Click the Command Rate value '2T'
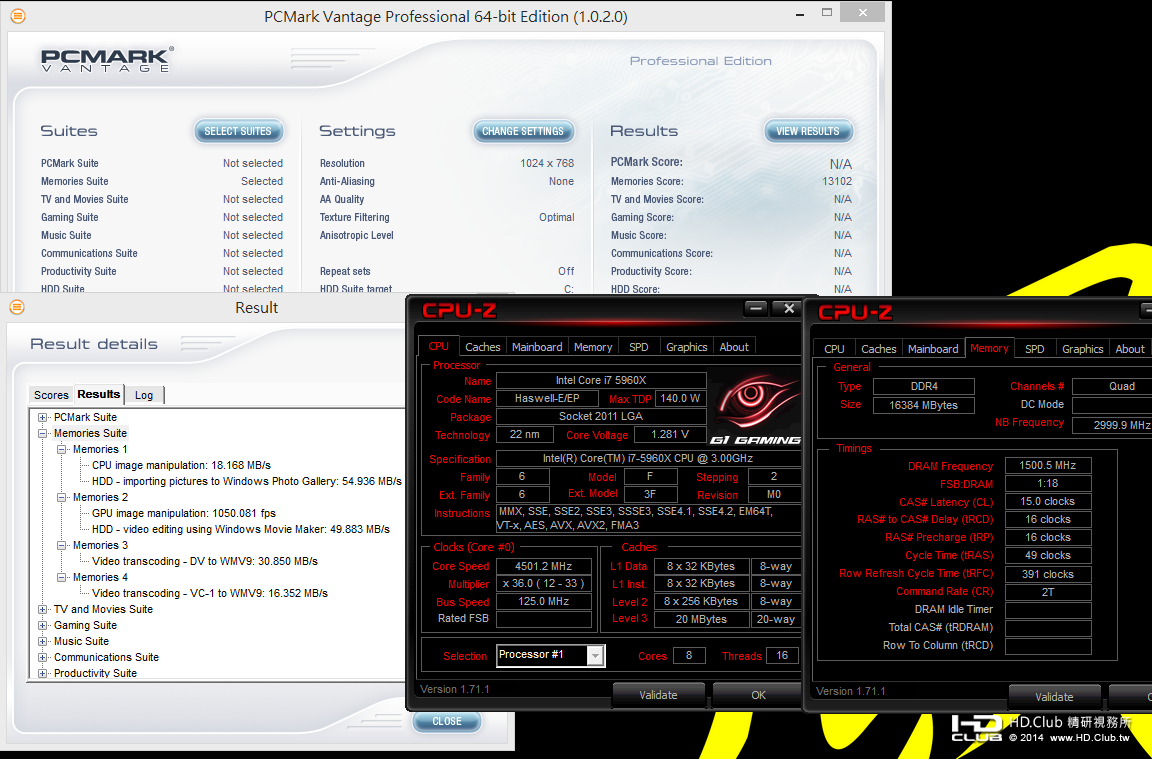This screenshot has width=1152, height=759. point(1048,592)
